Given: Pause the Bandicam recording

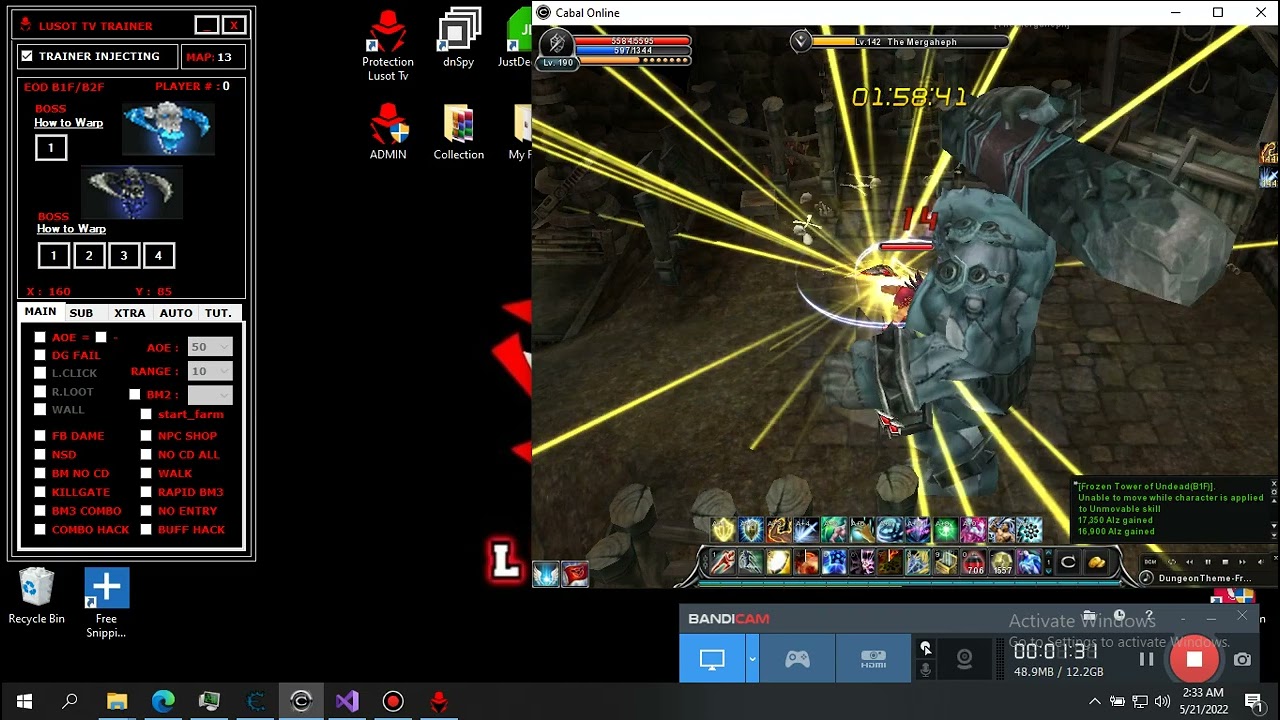Looking at the screenshot, I should coord(1146,660).
